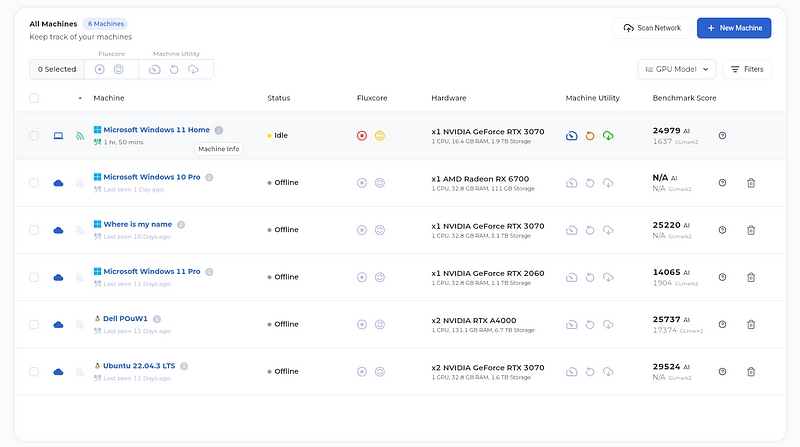Viewport: 800px width, 447px height.
Task: Toggle the select-all machines checkbox
Action: point(34,98)
